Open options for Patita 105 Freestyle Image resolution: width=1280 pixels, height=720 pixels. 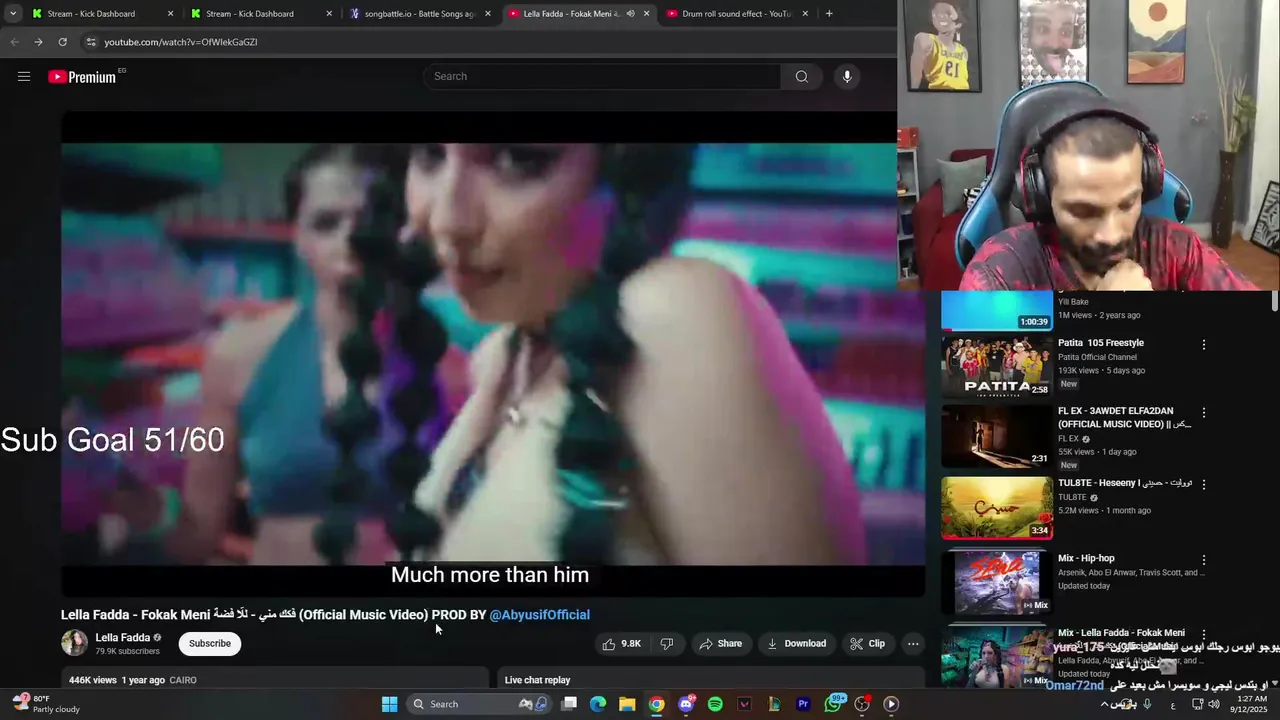pos(1204,345)
